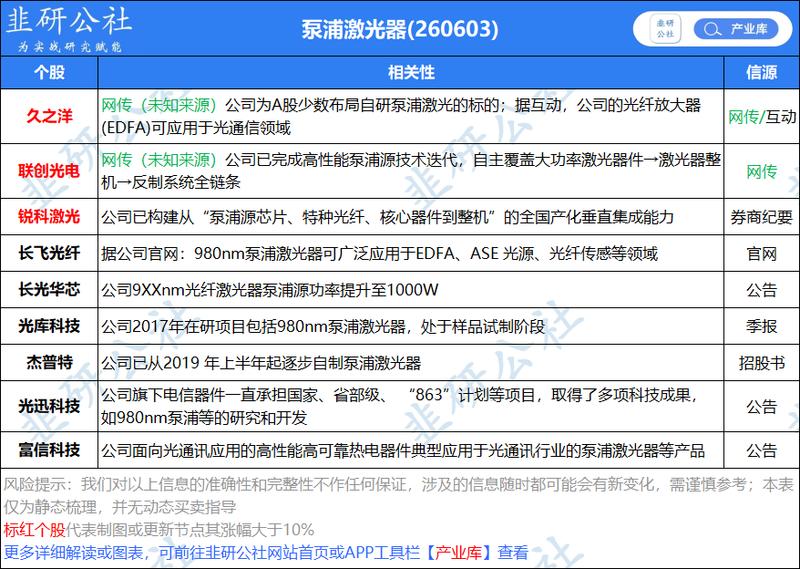
Task: Select stock name 杰普特
Action: coord(49,362)
